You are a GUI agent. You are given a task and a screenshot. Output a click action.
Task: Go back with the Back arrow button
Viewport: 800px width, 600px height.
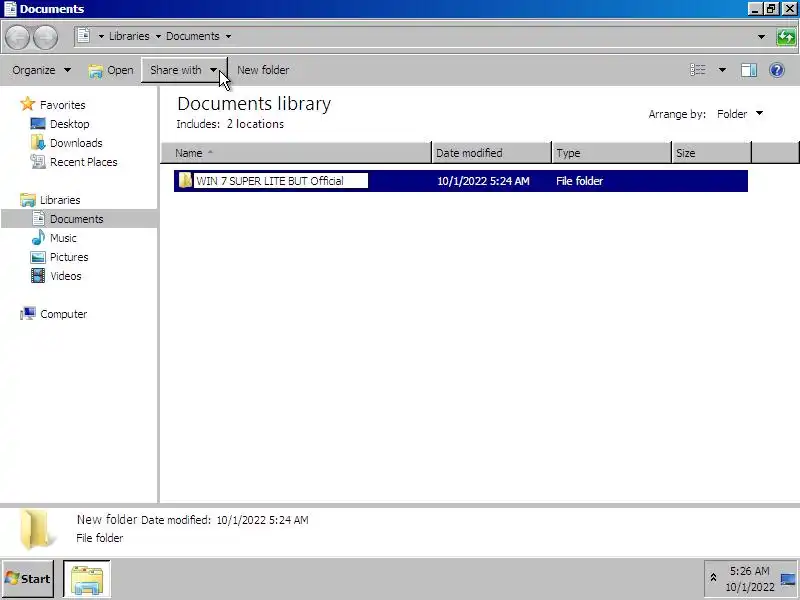pyautogui.click(x=17, y=37)
